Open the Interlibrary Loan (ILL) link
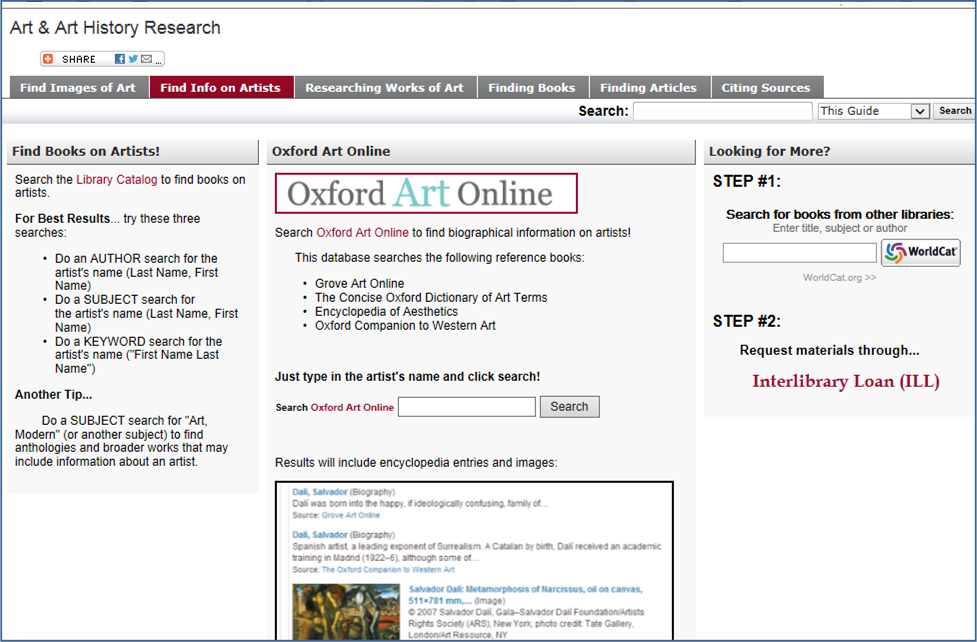This screenshot has width=977, height=642. [846, 381]
